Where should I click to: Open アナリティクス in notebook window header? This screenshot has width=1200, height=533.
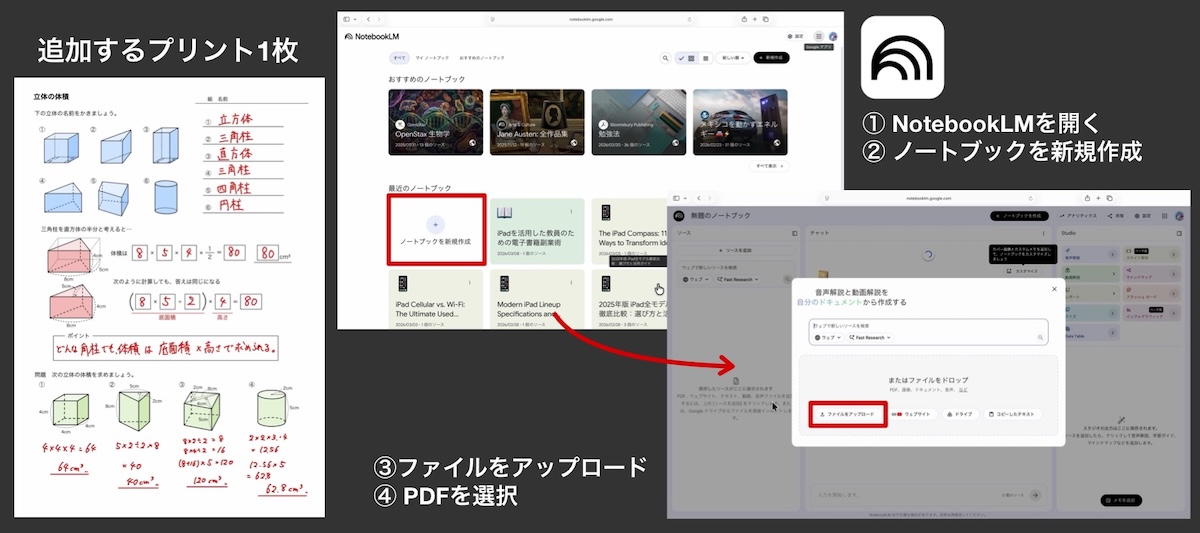click(1078, 216)
